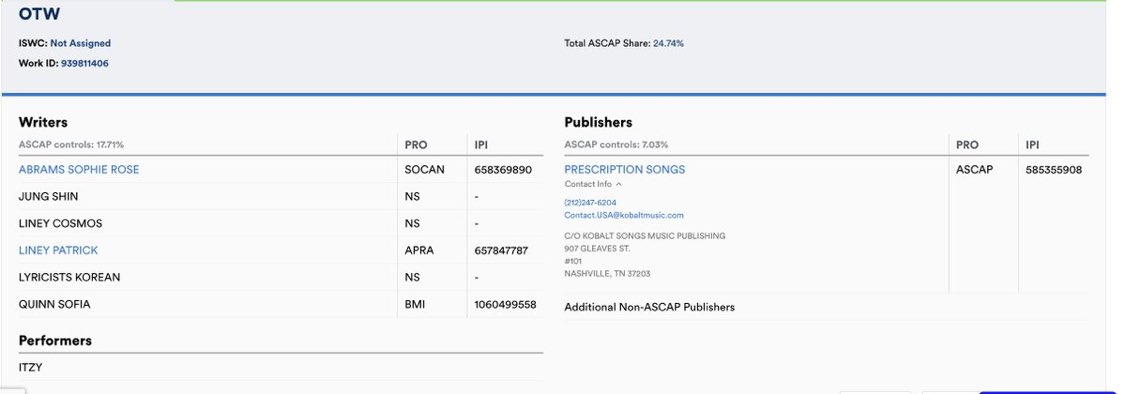This screenshot has width=1125, height=394.
Task: Select IPI number 1060499558
Action: [505, 304]
